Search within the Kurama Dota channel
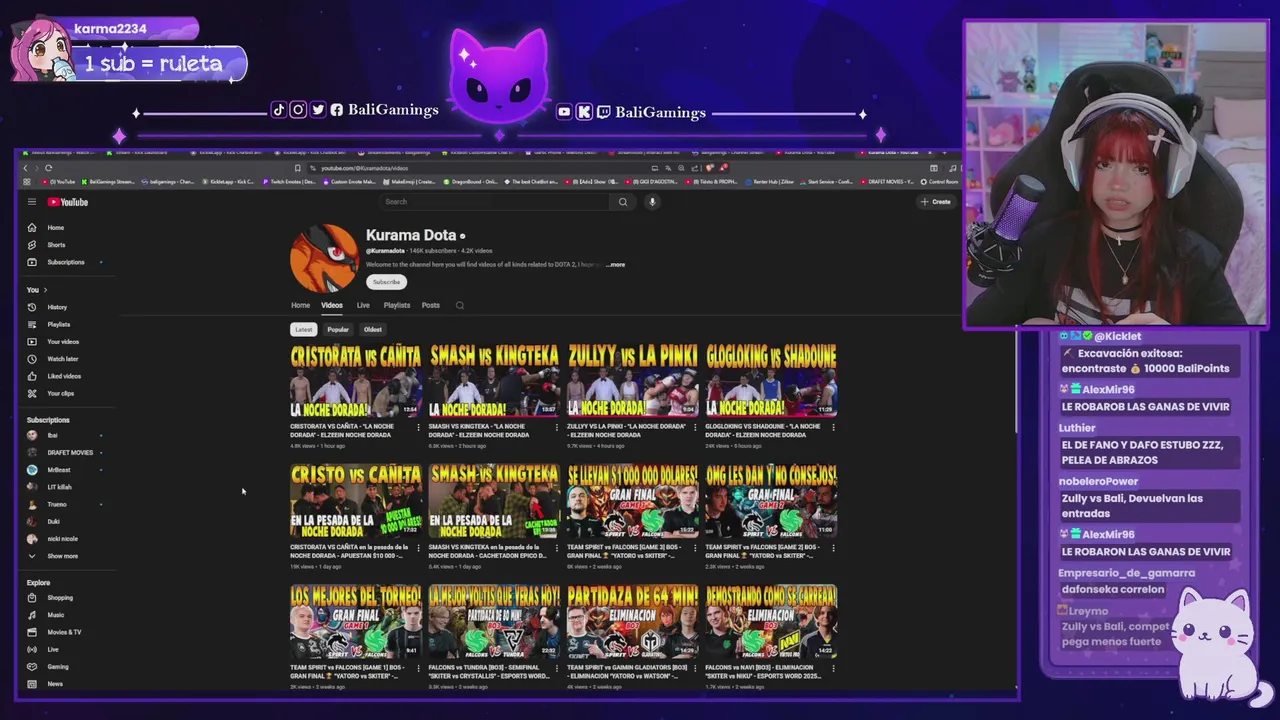Image resolution: width=1280 pixels, height=720 pixels. tap(460, 305)
